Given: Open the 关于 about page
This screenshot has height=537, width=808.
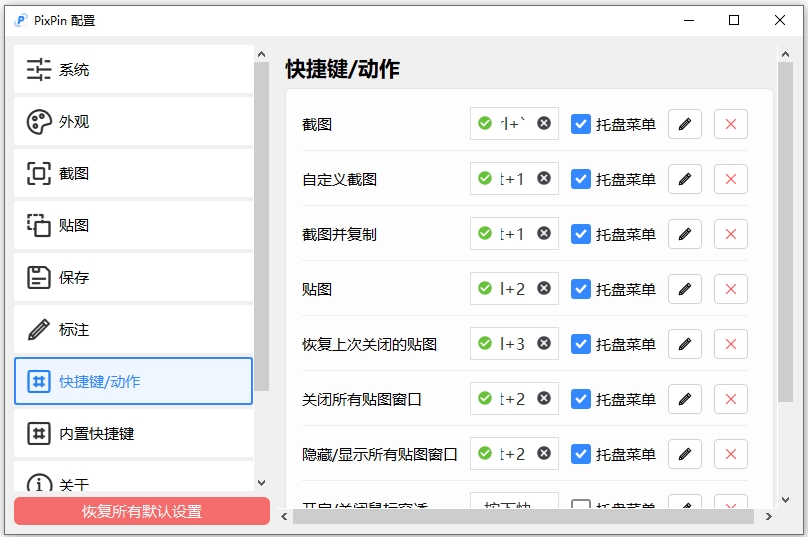Looking at the screenshot, I should (133, 477).
